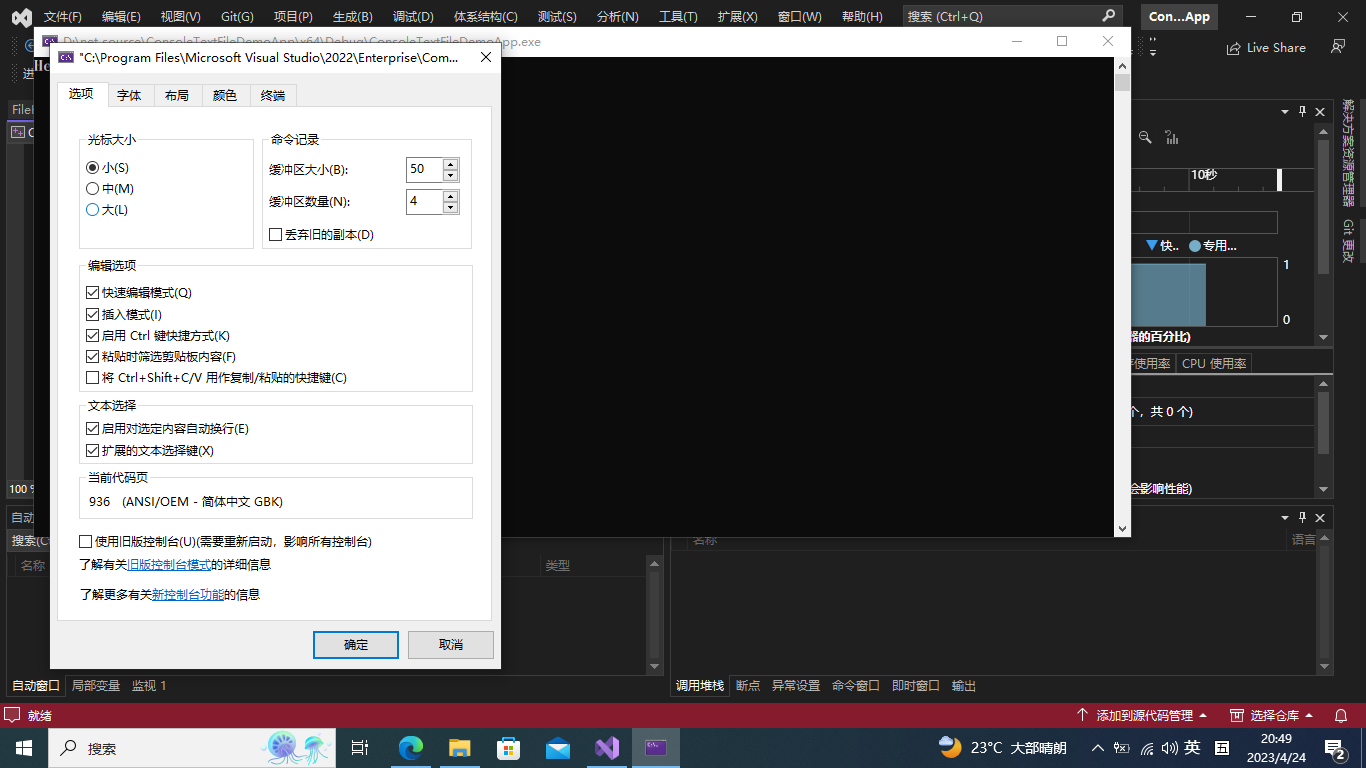
Task: Click the Cancel (取消) button
Action: [x=451, y=645]
